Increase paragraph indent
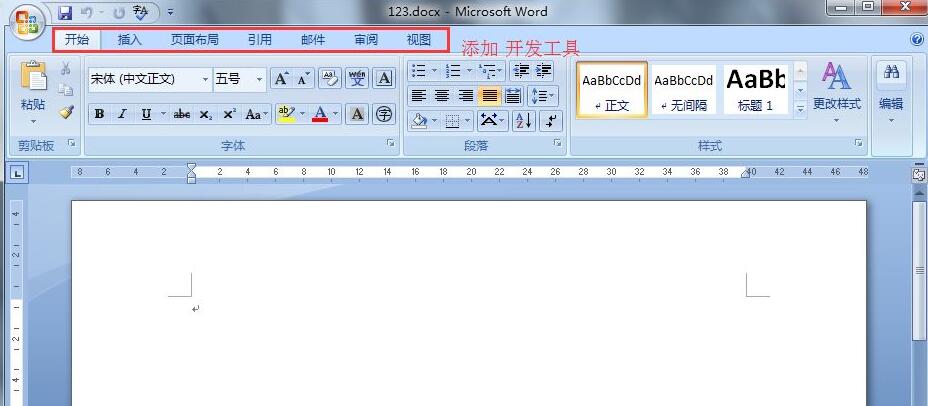928x406 pixels. tap(543, 71)
